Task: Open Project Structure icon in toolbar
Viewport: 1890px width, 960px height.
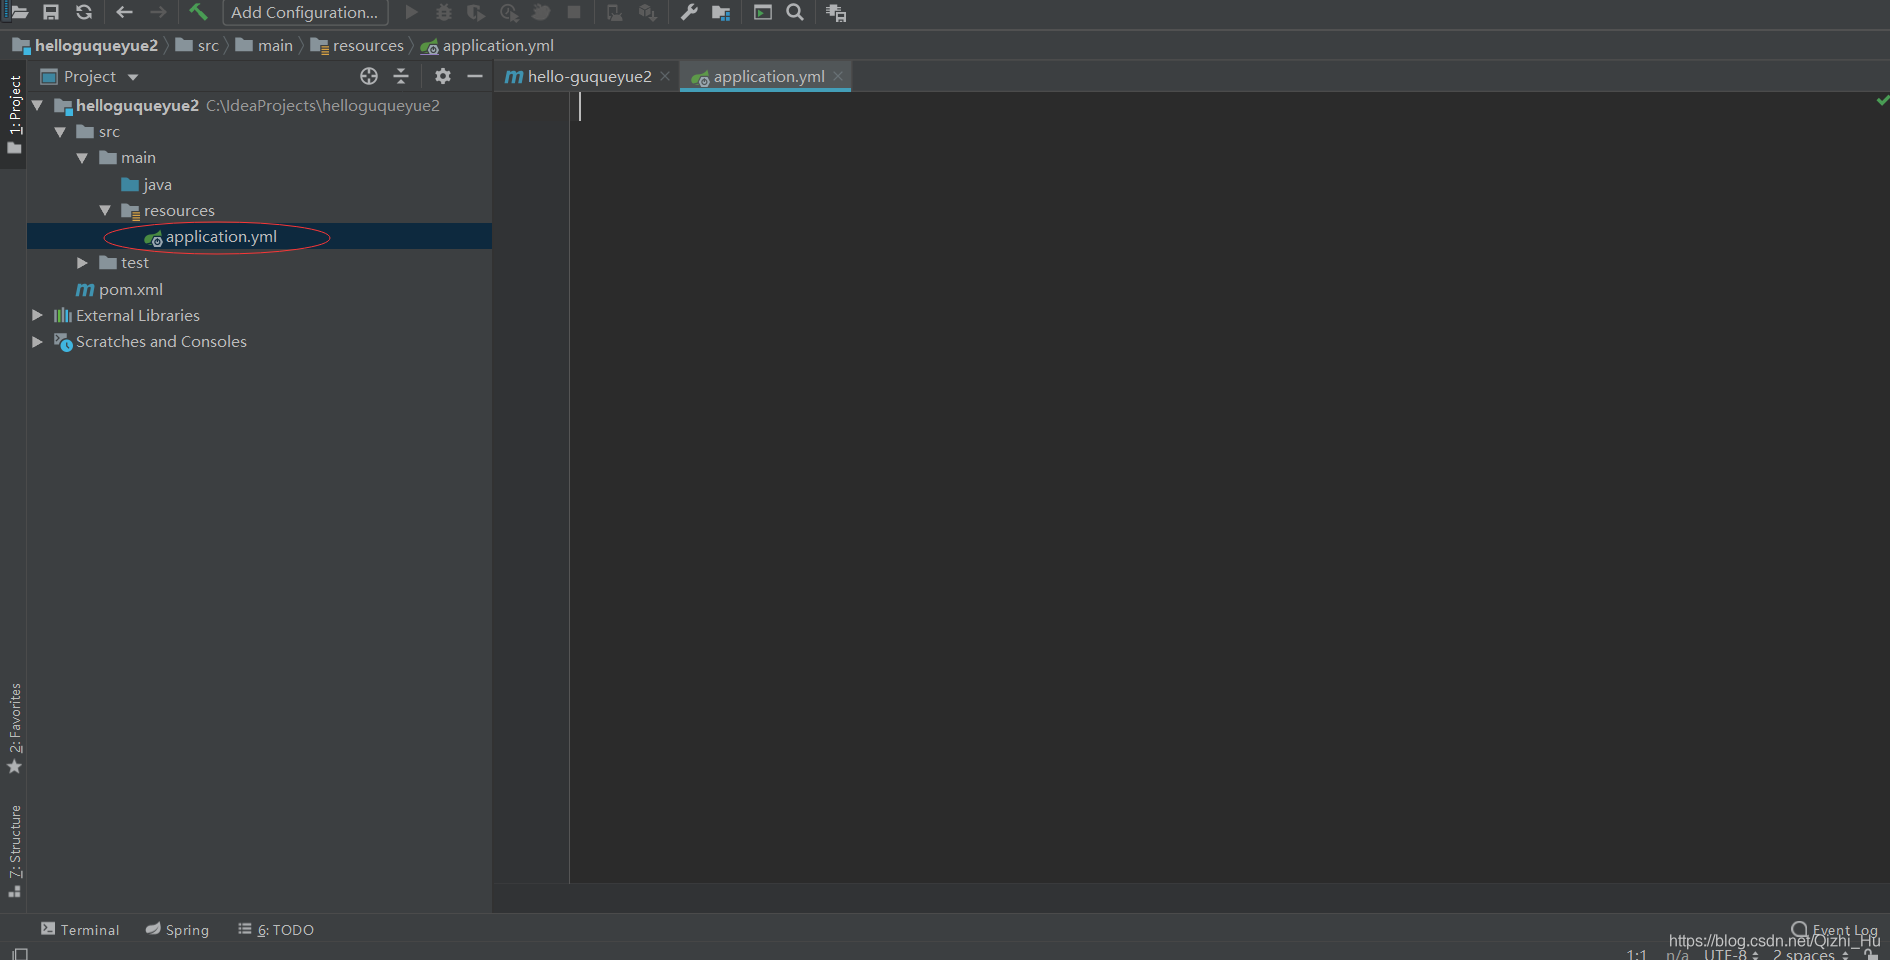Action: pyautogui.click(x=721, y=12)
